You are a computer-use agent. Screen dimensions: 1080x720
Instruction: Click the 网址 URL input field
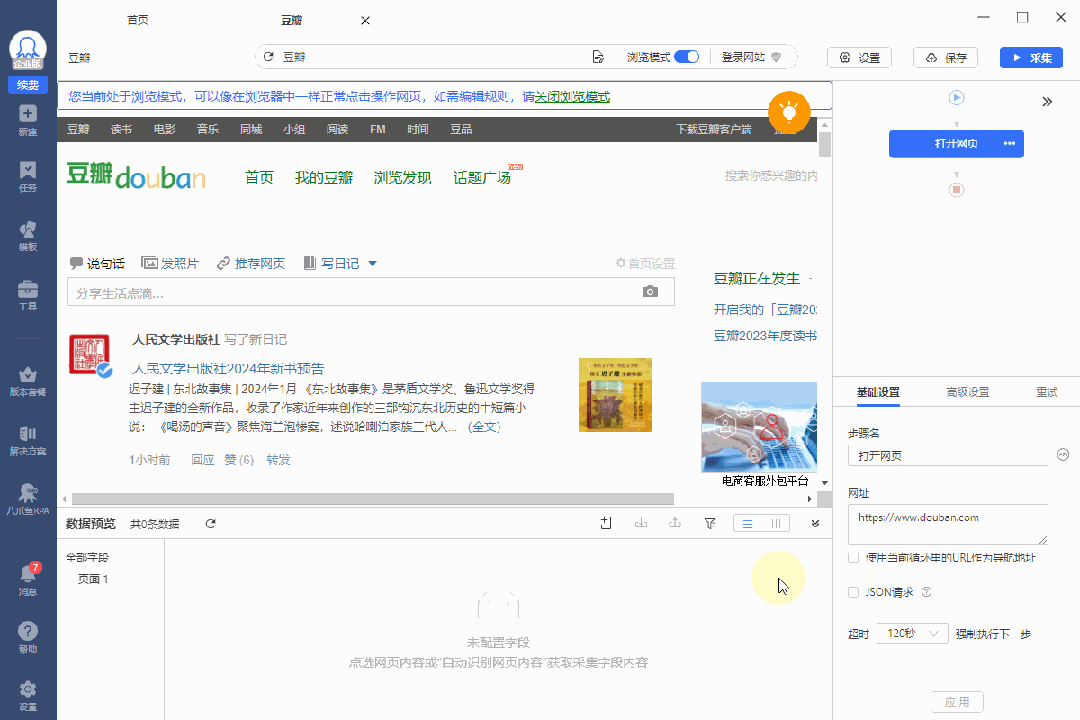tap(947, 524)
